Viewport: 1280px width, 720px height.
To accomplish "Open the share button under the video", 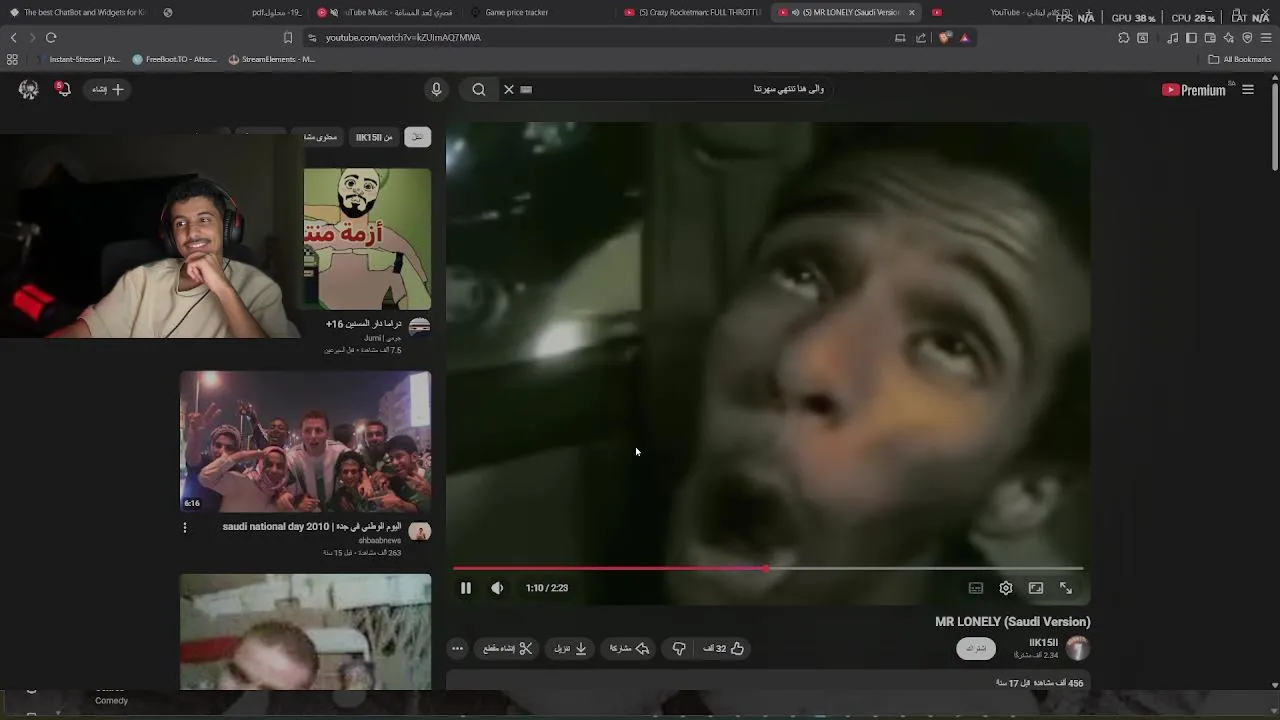I will [629, 648].
